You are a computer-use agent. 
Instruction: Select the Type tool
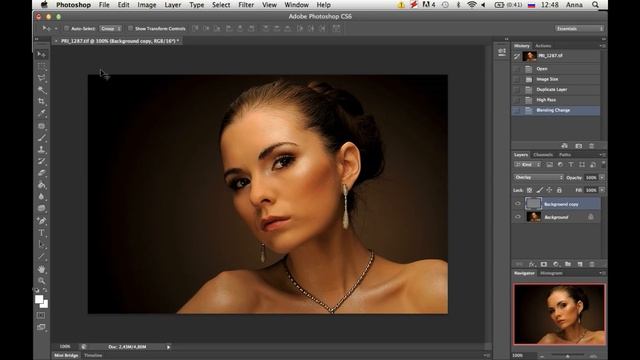pyautogui.click(x=41, y=233)
